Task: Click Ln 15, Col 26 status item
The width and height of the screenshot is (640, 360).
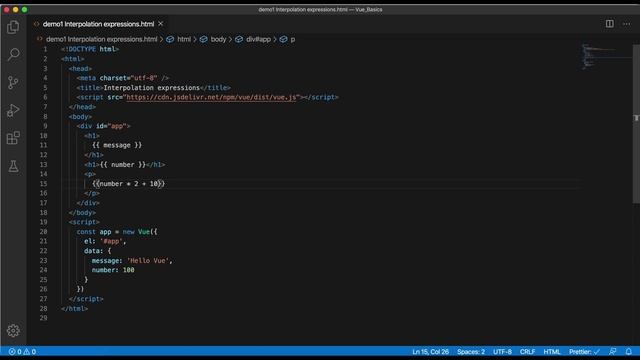Action: click(430, 352)
